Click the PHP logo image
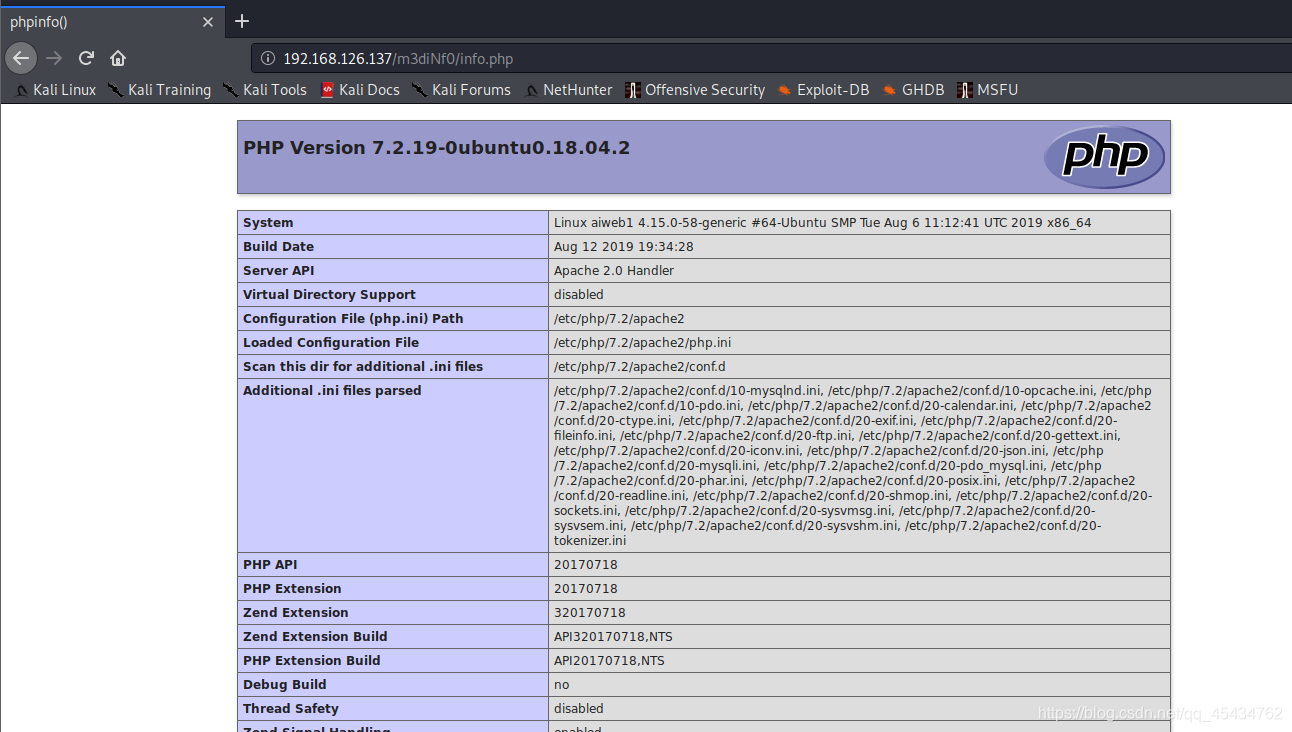1292x732 pixels. point(1104,157)
